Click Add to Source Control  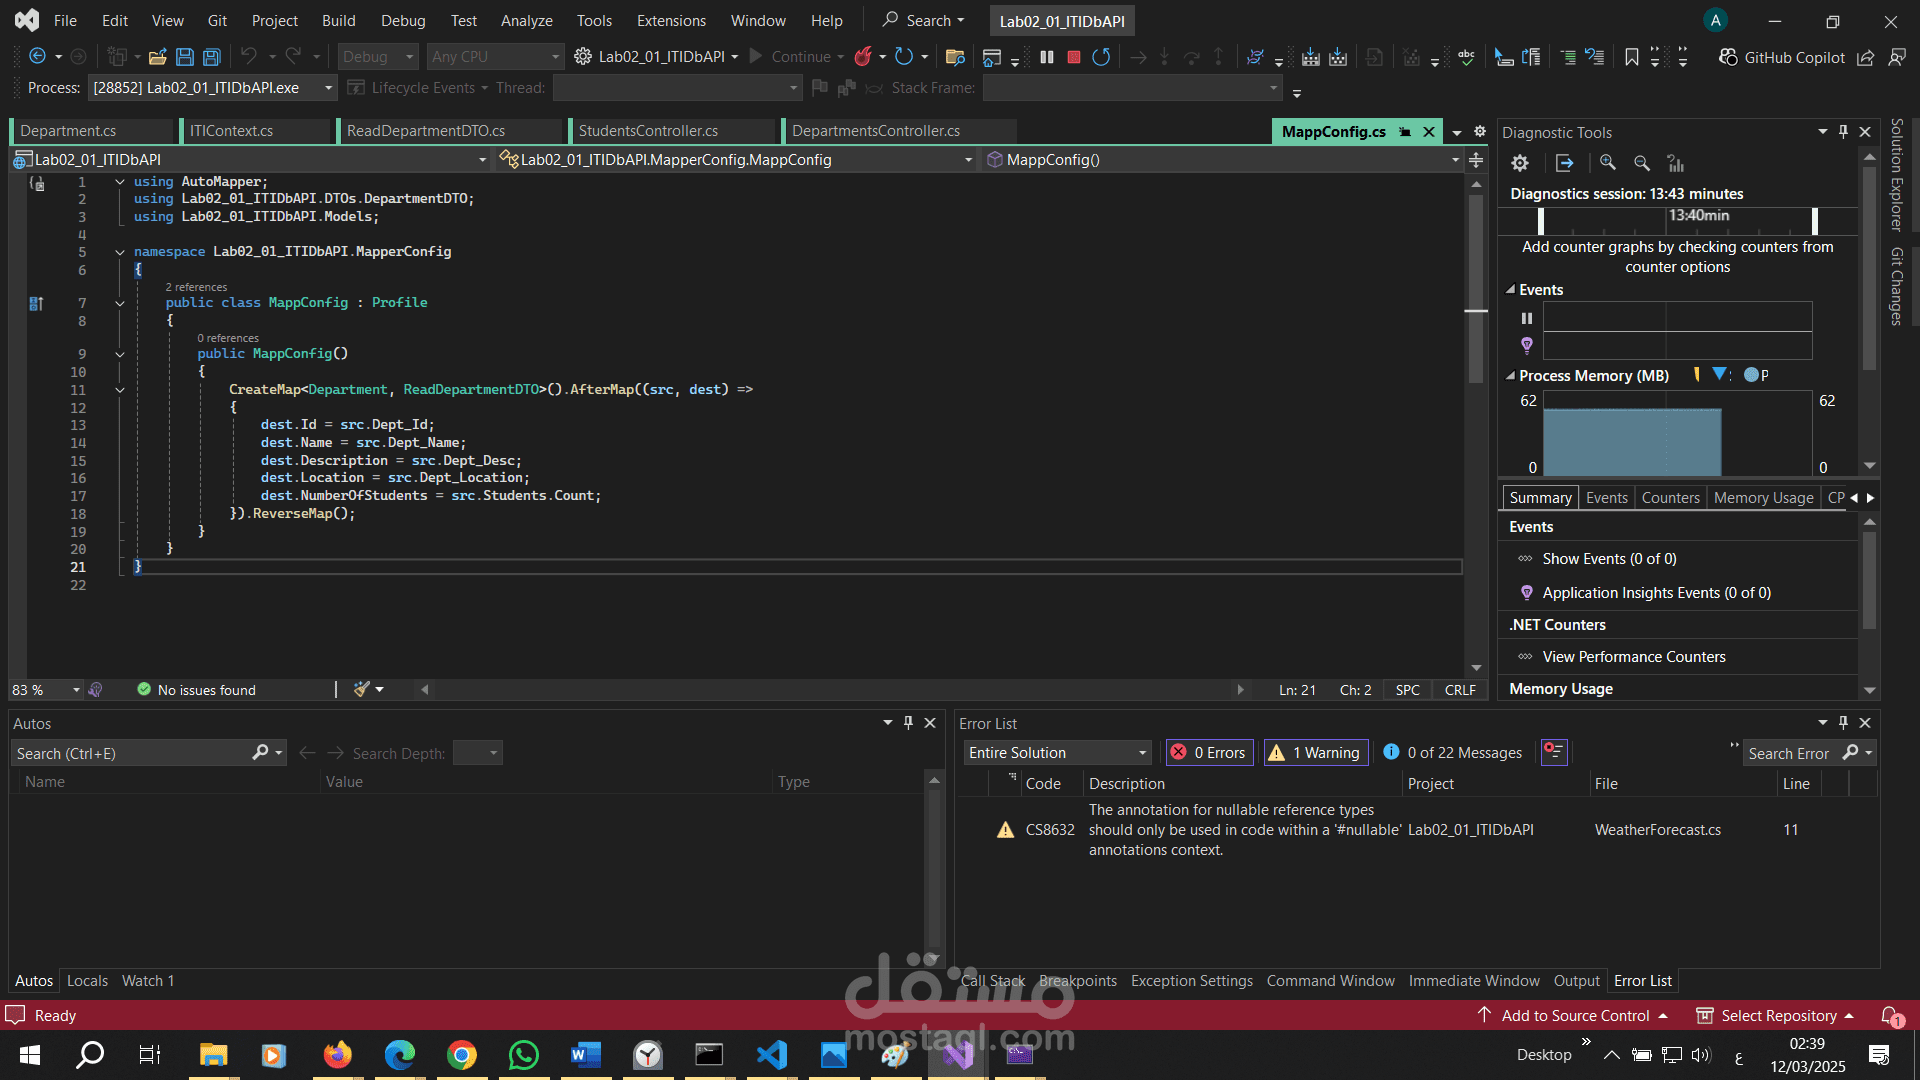click(1574, 1015)
